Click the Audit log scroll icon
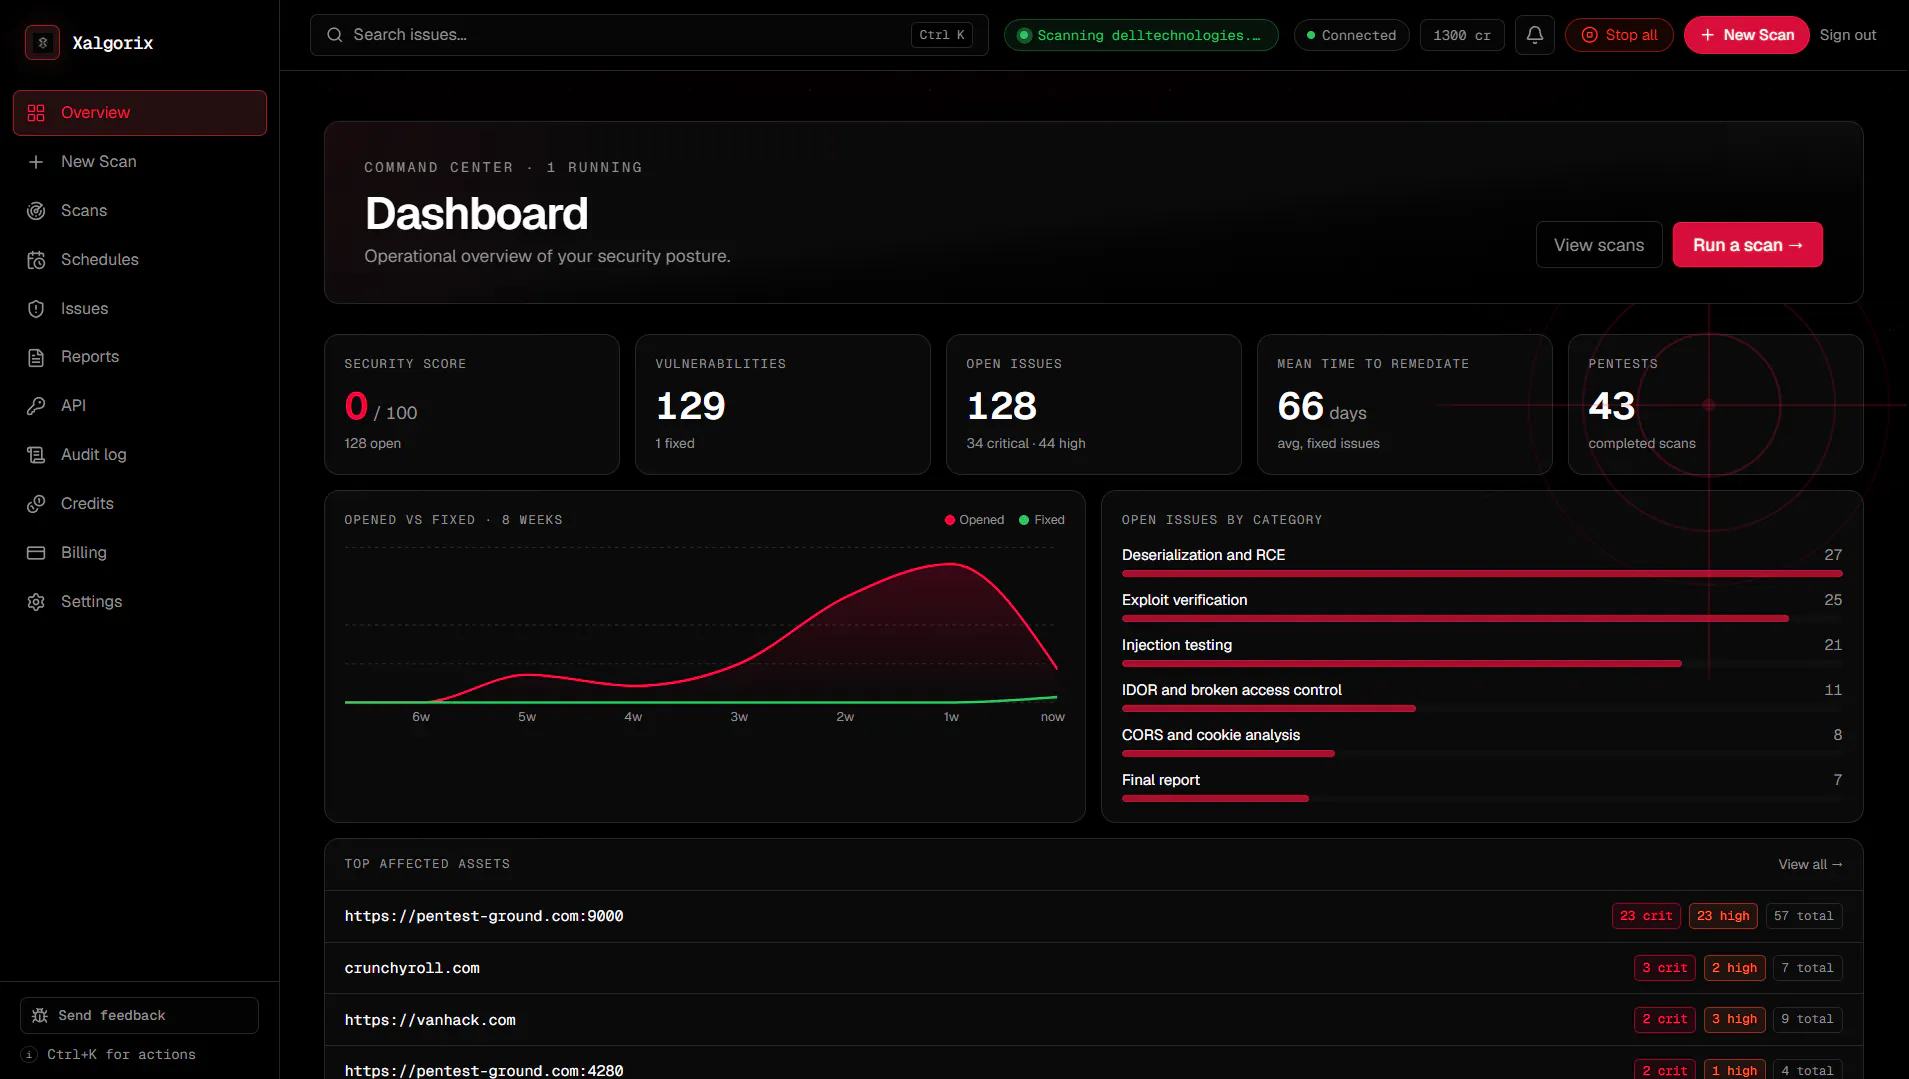The width and height of the screenshot is (1909, 1079). tap(36, 455)
